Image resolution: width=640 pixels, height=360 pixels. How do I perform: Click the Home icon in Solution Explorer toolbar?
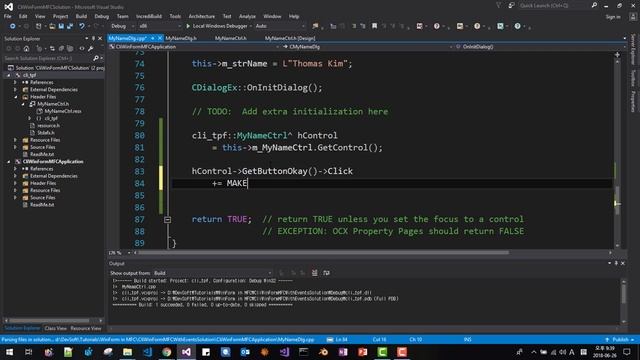click(x=27, y=48)
